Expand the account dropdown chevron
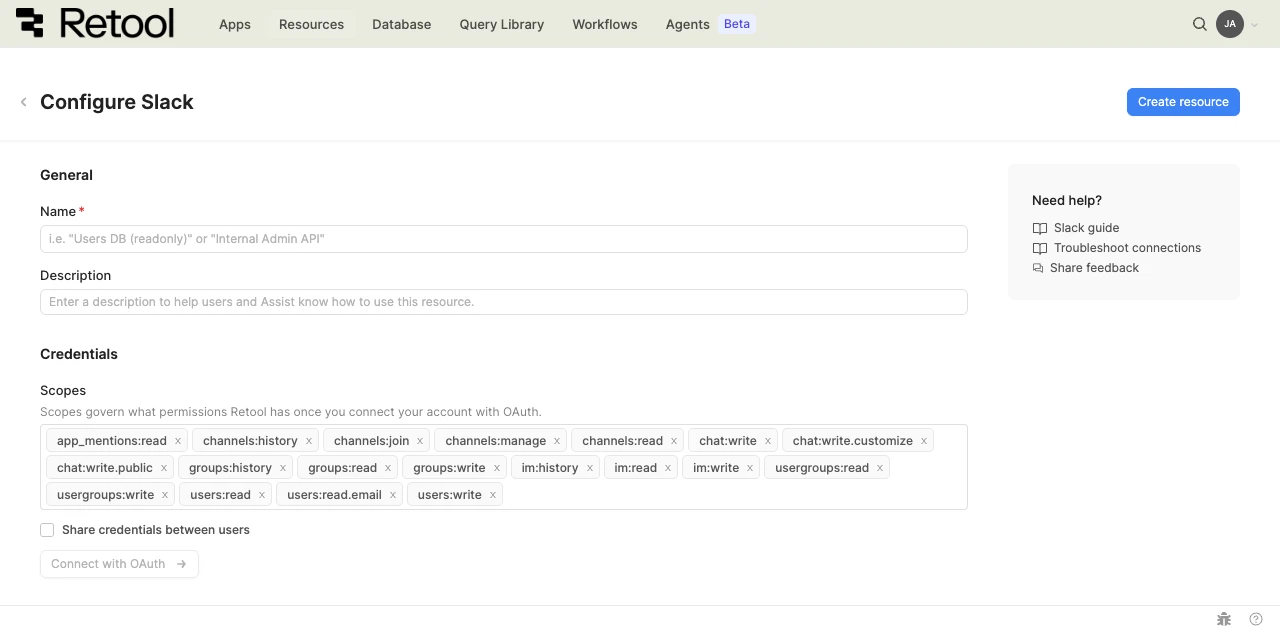Image resolution: width=1280 pixels, height=633 pixels. [x=1254, y=25]
